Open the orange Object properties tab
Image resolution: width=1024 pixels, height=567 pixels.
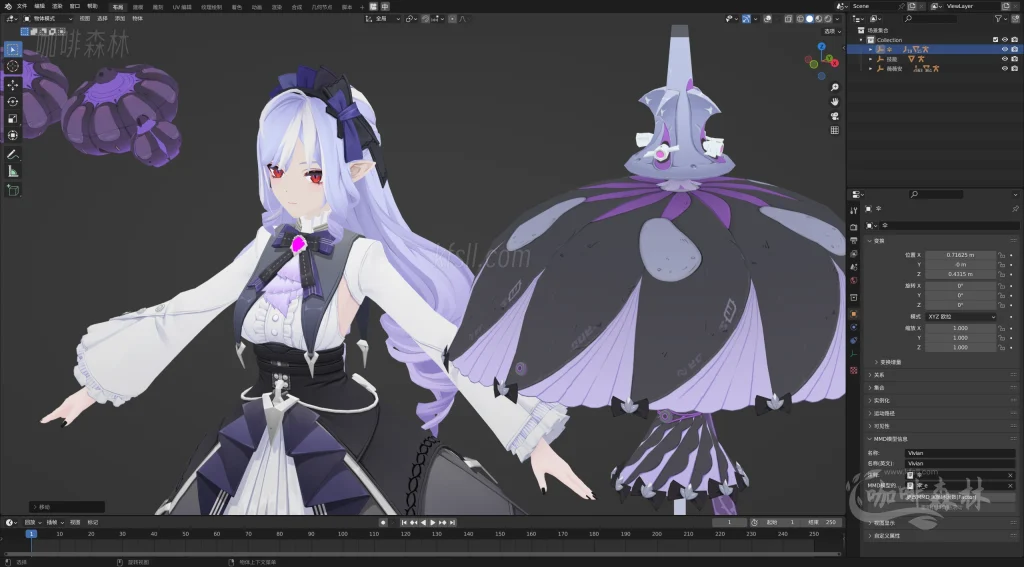pos(854,314)
